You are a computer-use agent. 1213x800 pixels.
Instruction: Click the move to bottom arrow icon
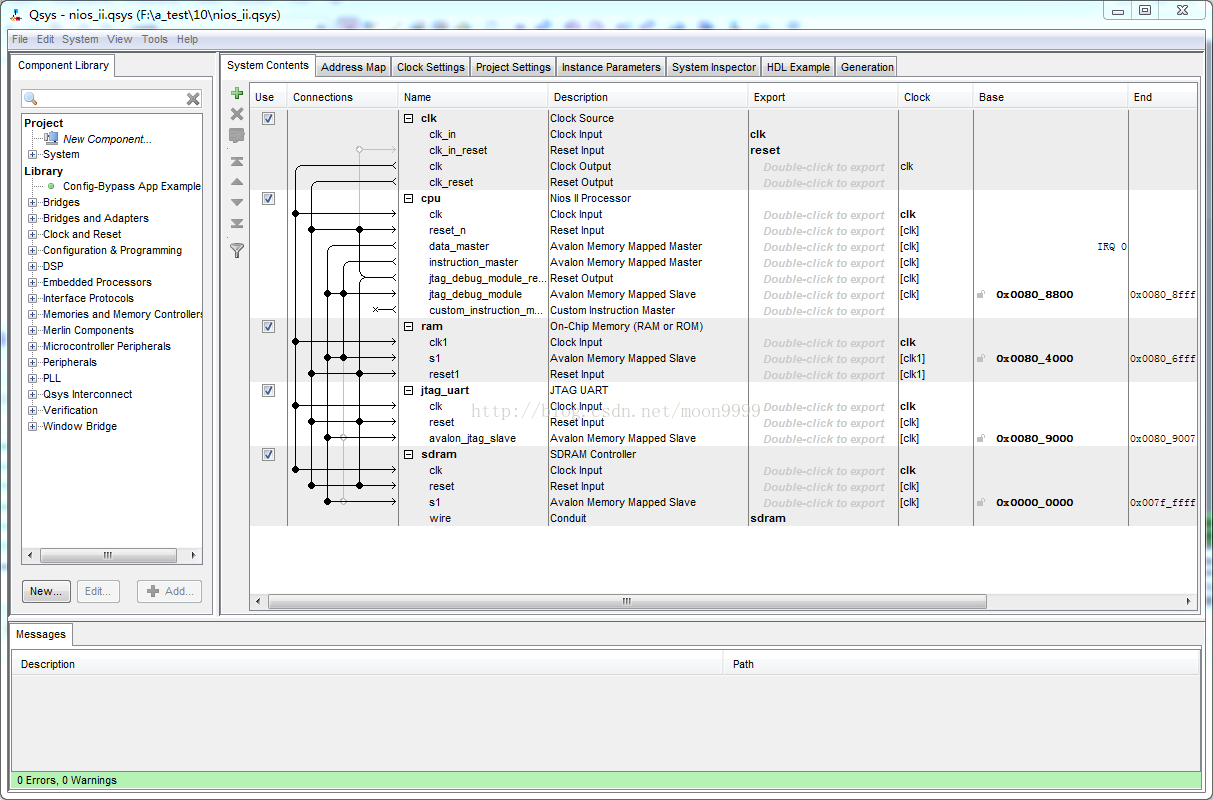pos(237,224)
